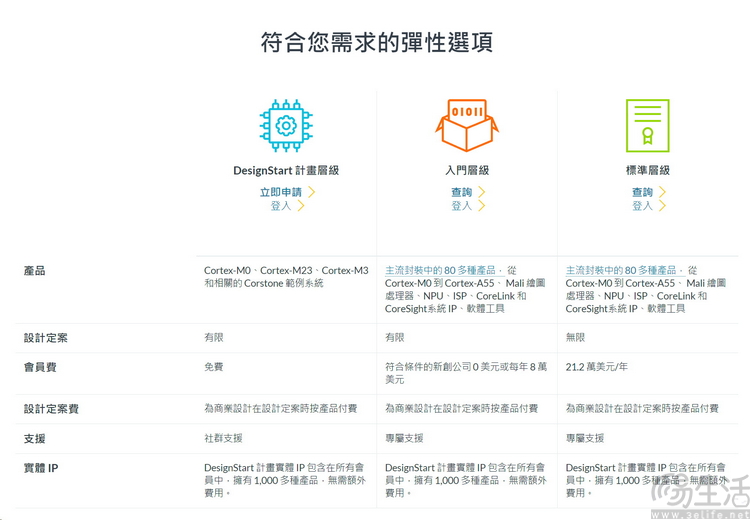Click 登入 under 入門層級
750x520 pixels.
(x=462, y=206)
